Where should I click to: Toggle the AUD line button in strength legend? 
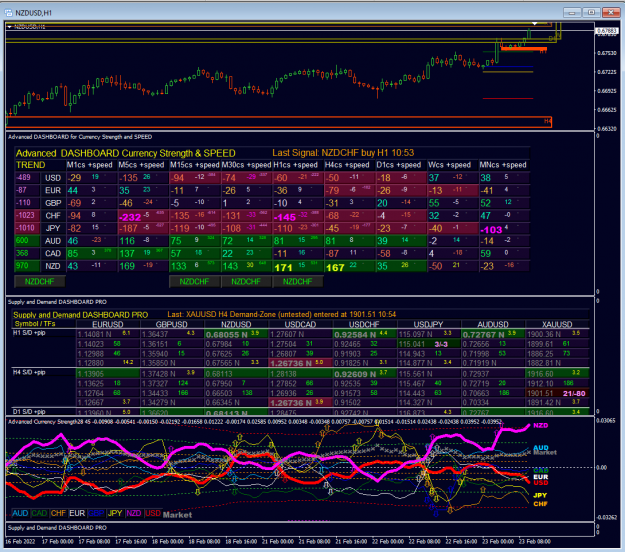[20, 513]
